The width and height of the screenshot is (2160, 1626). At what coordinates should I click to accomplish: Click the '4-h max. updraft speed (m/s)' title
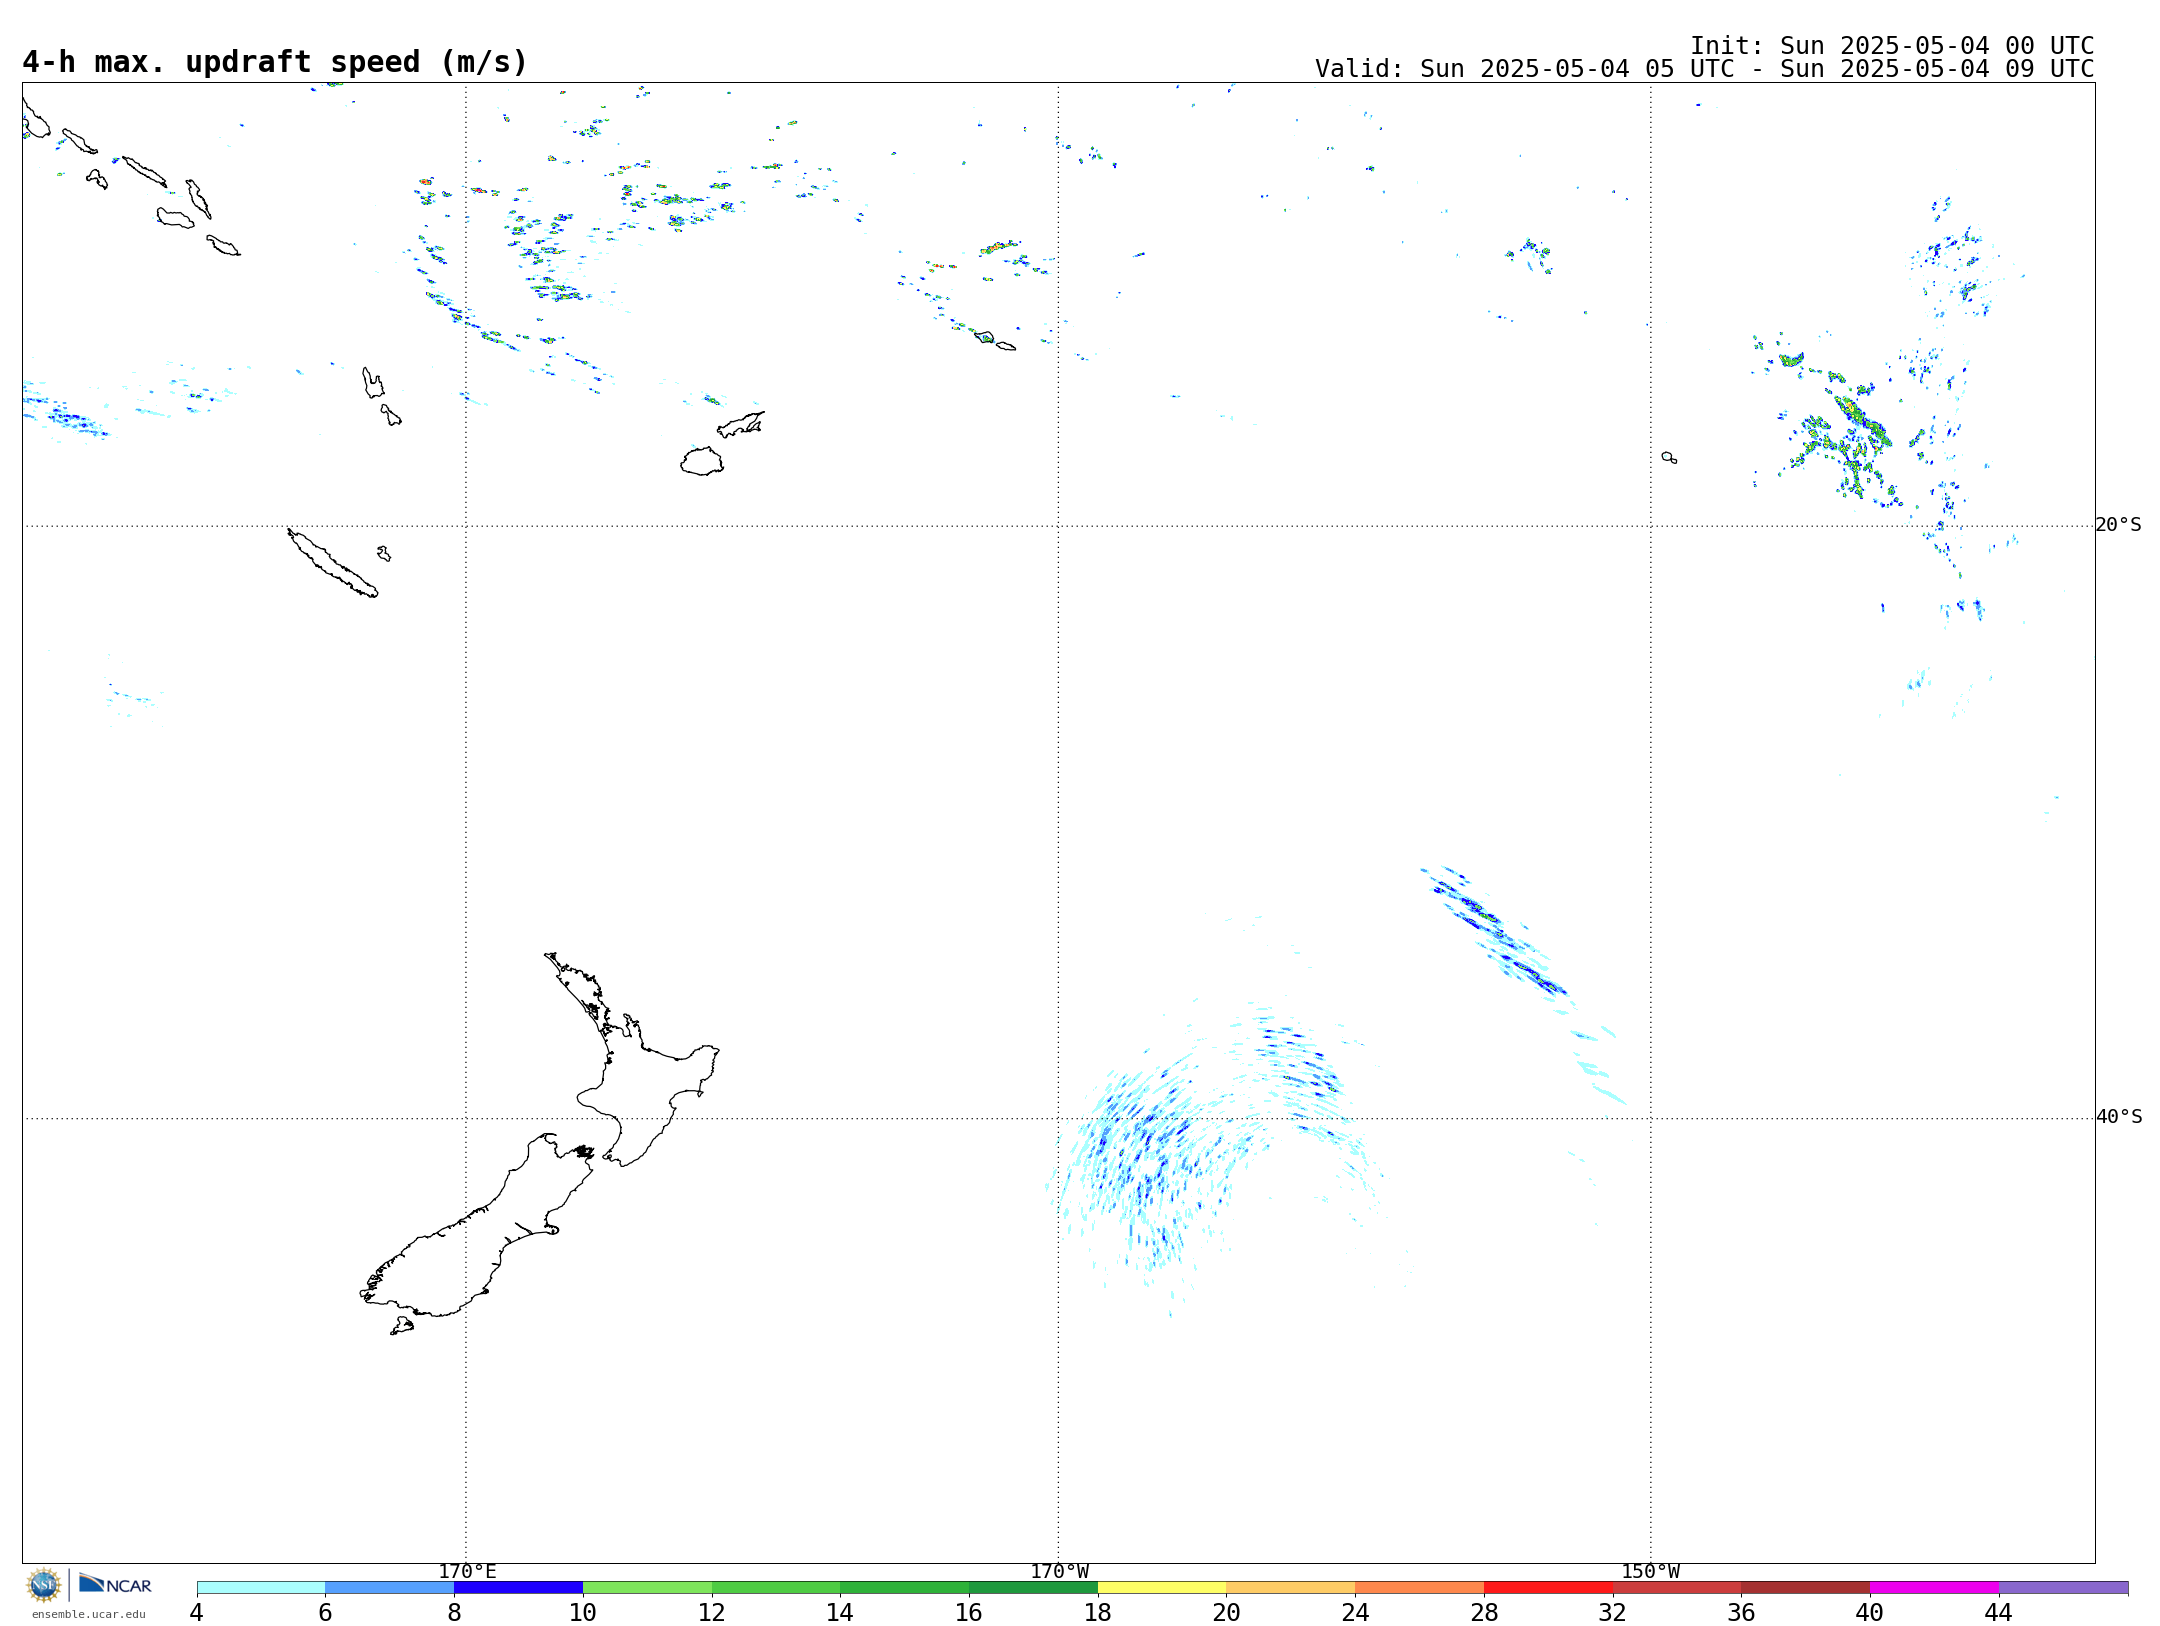[275, 62]
